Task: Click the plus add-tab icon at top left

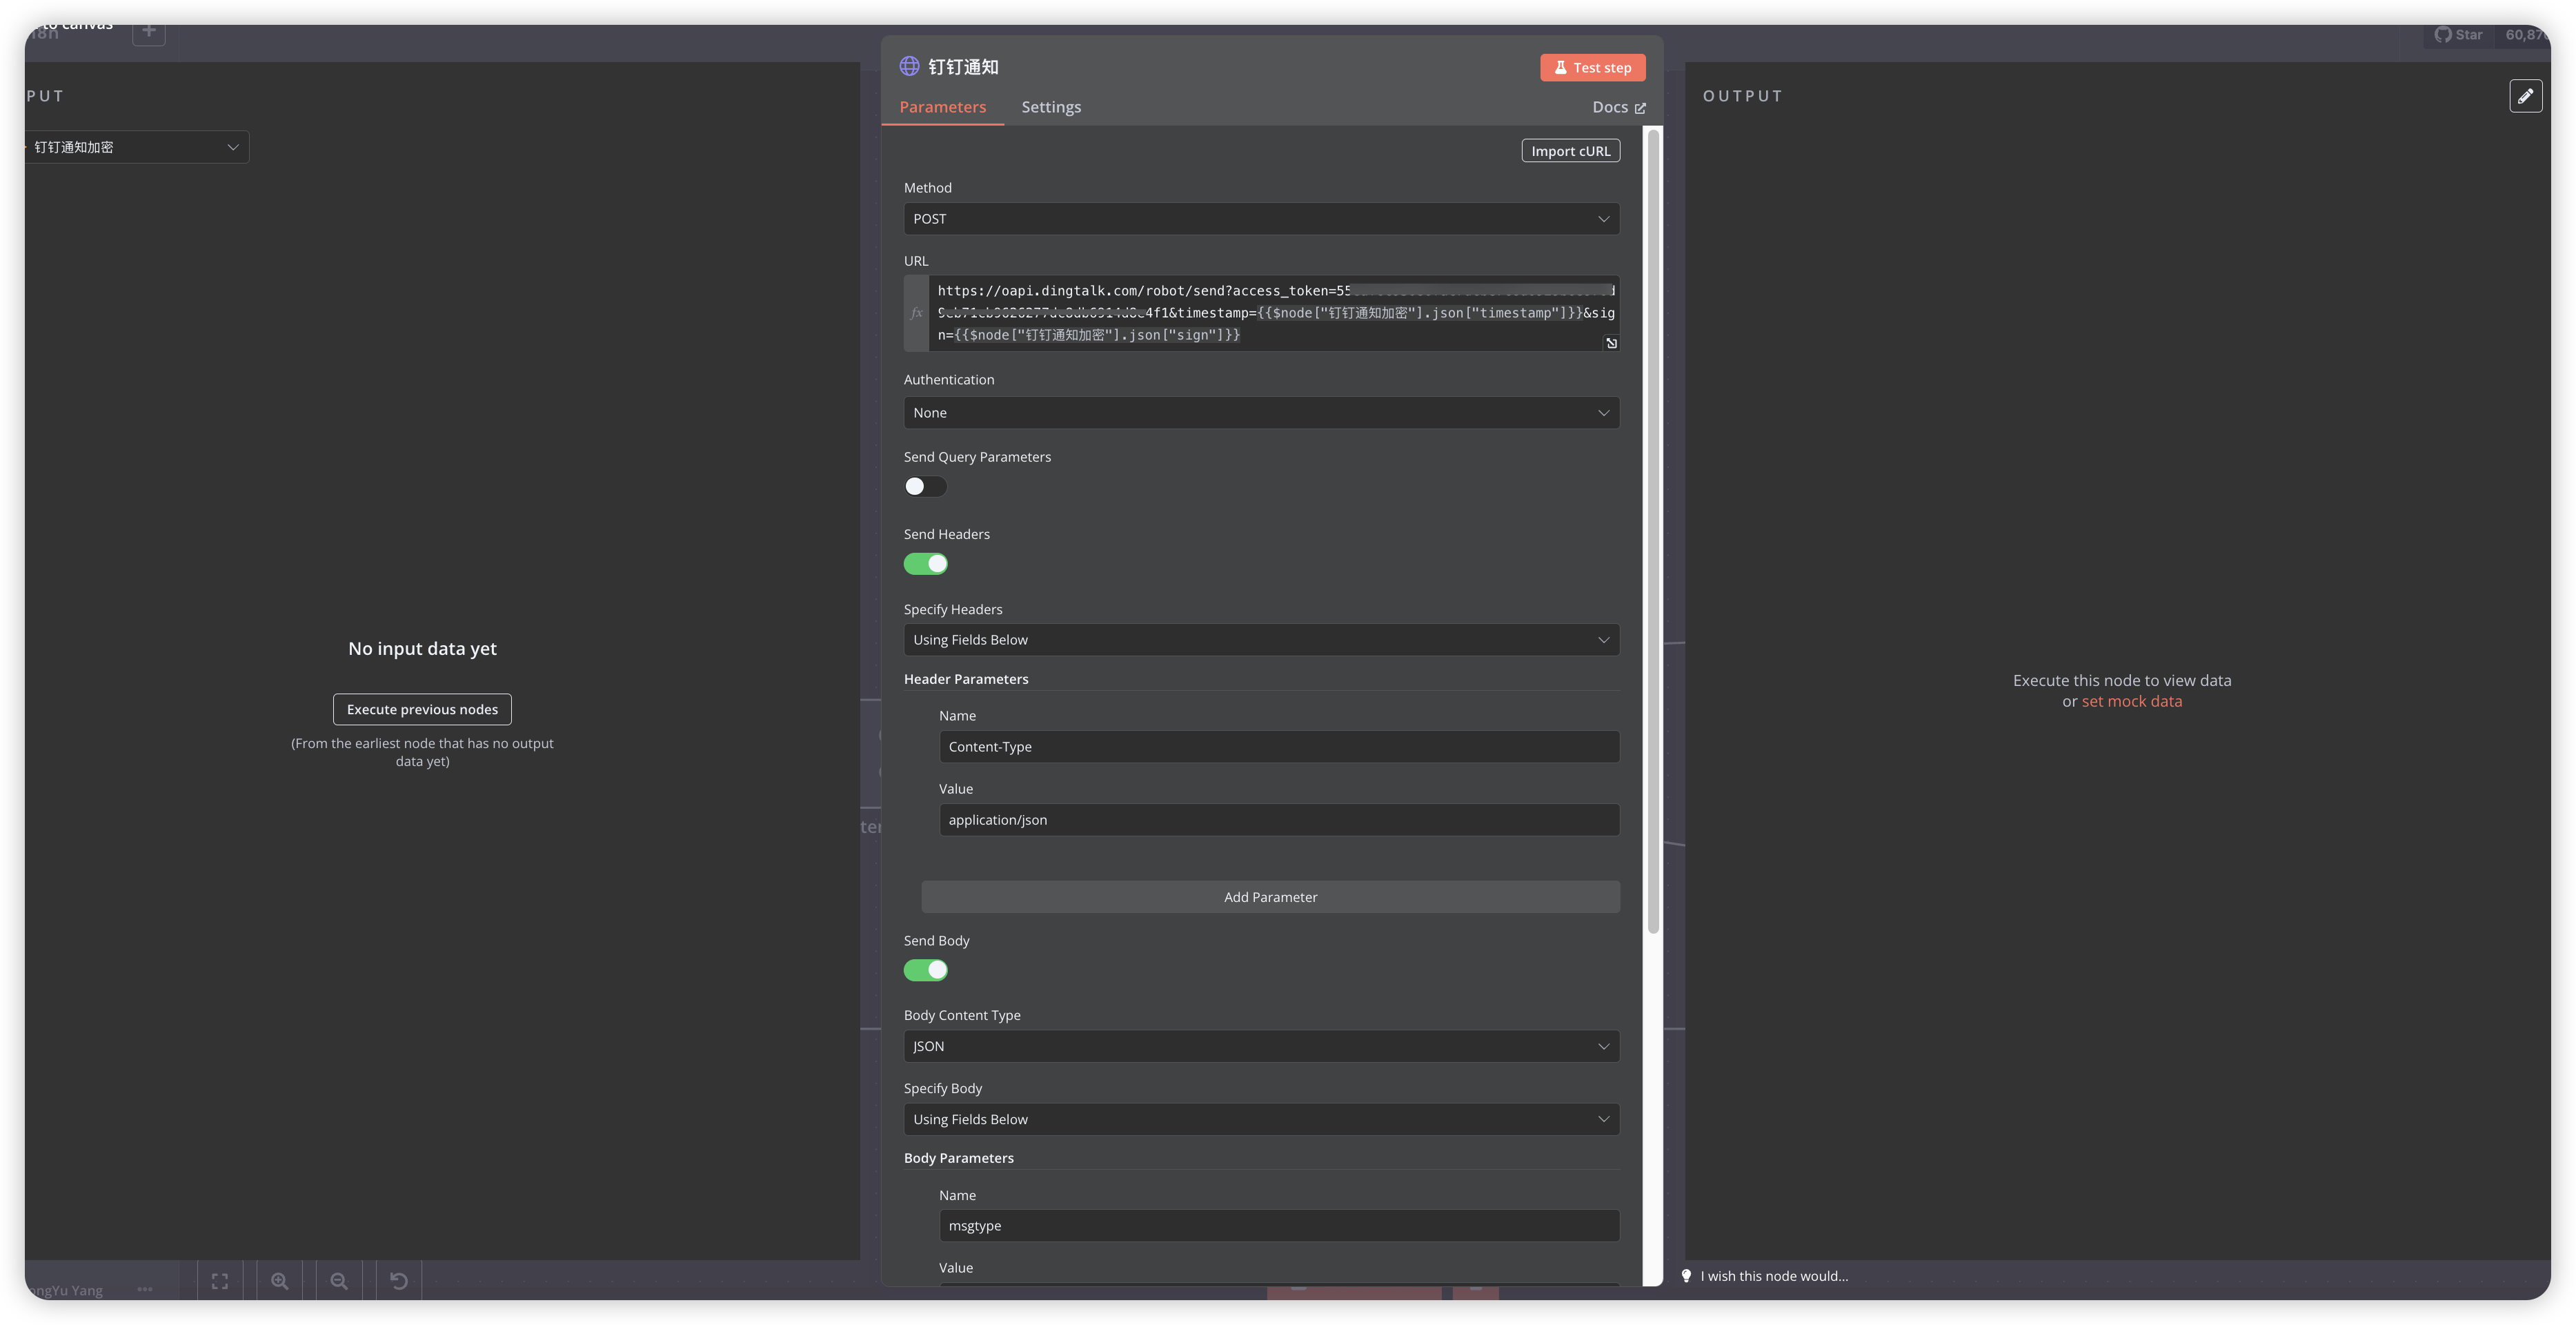Action: pyautogui.click(x=149, y=32)
